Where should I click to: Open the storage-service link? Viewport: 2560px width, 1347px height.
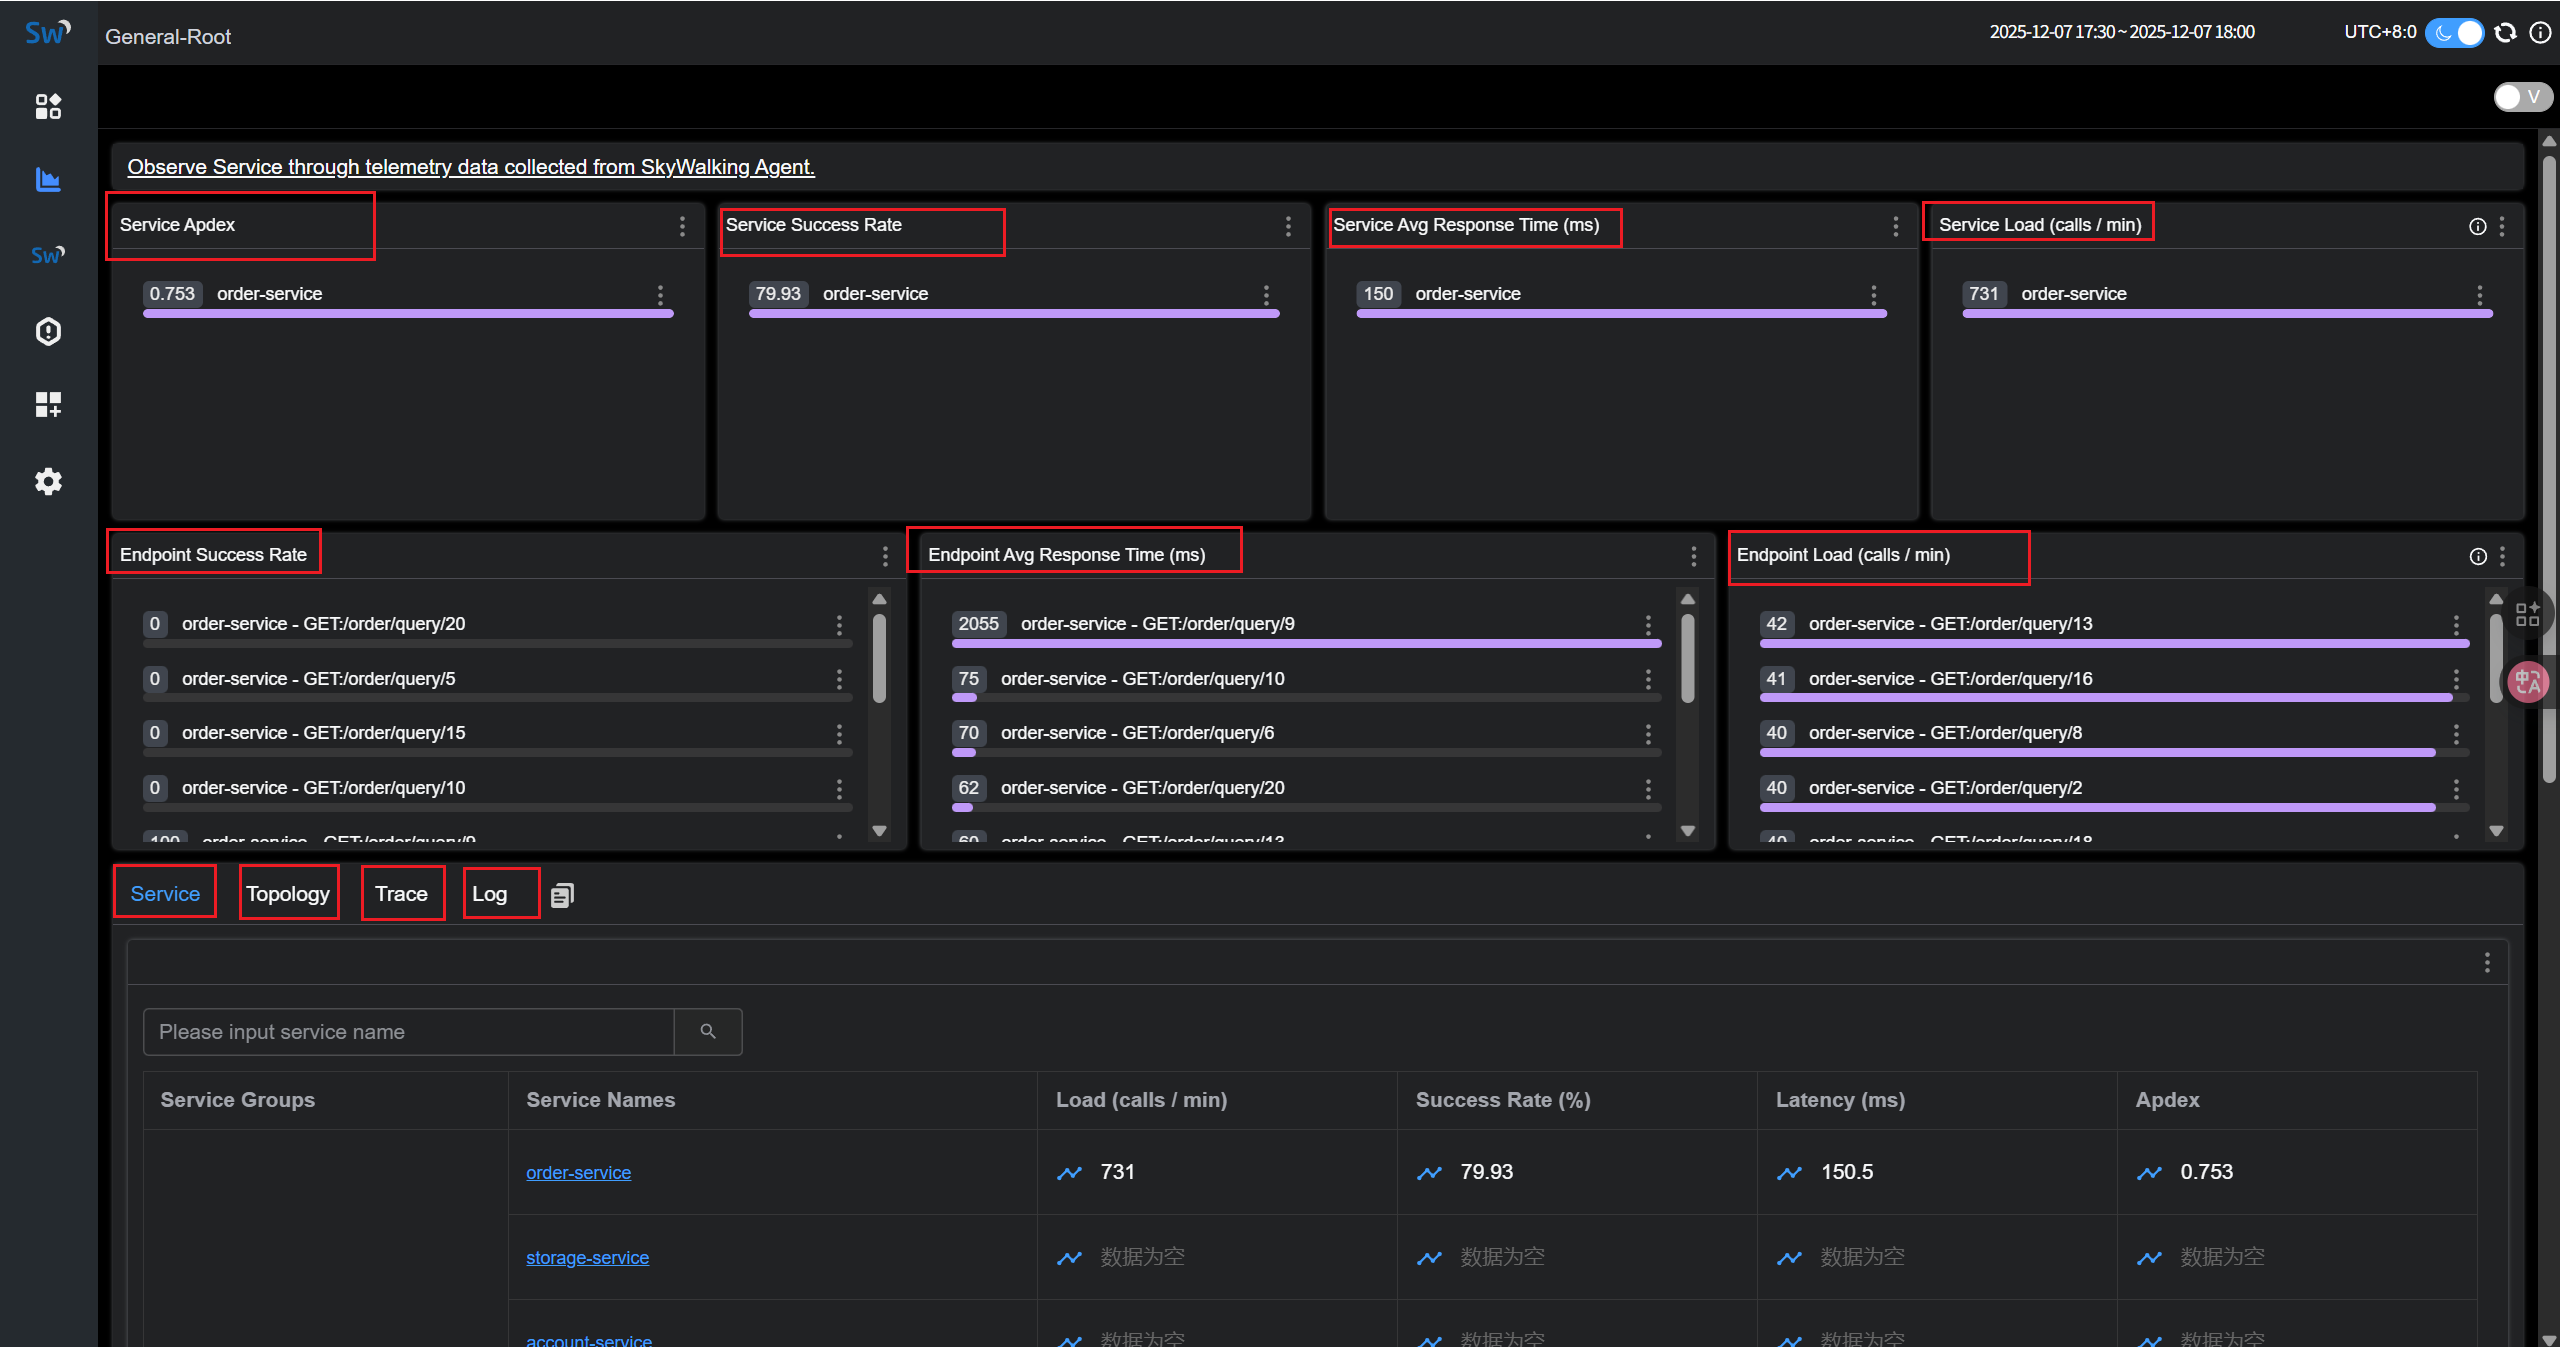pos(587,1257)
